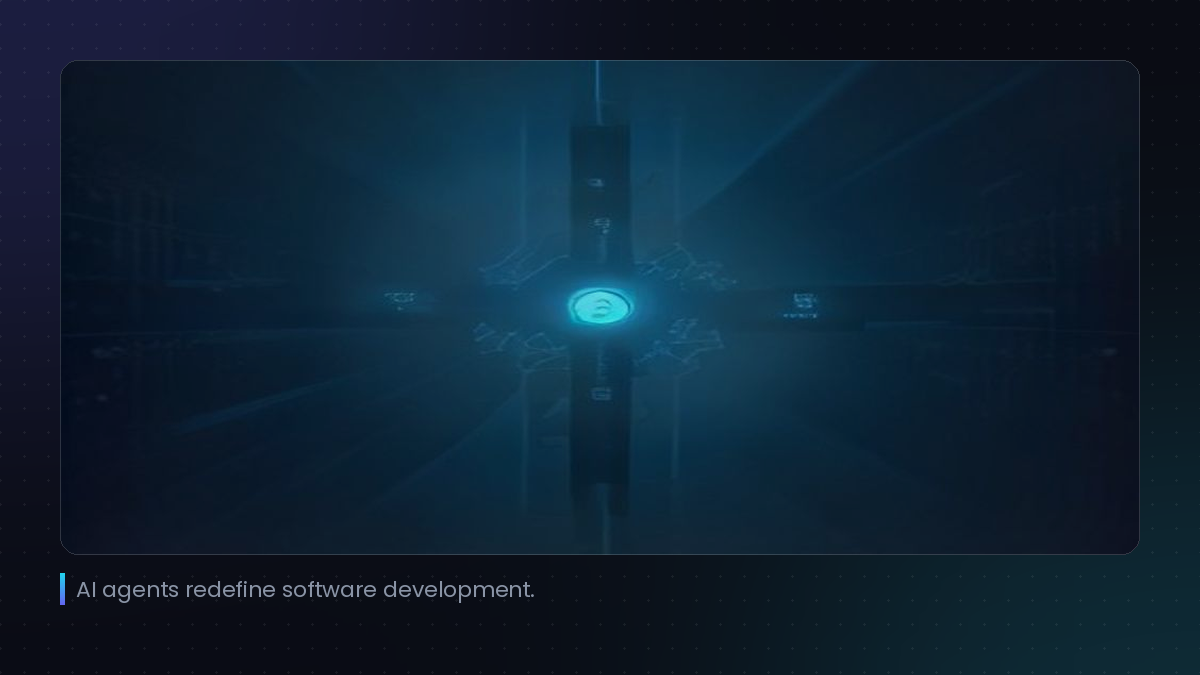Click the glowing blue circuit image
Viewport: 1200px width, 675px height.
click(x=600, y=307)
